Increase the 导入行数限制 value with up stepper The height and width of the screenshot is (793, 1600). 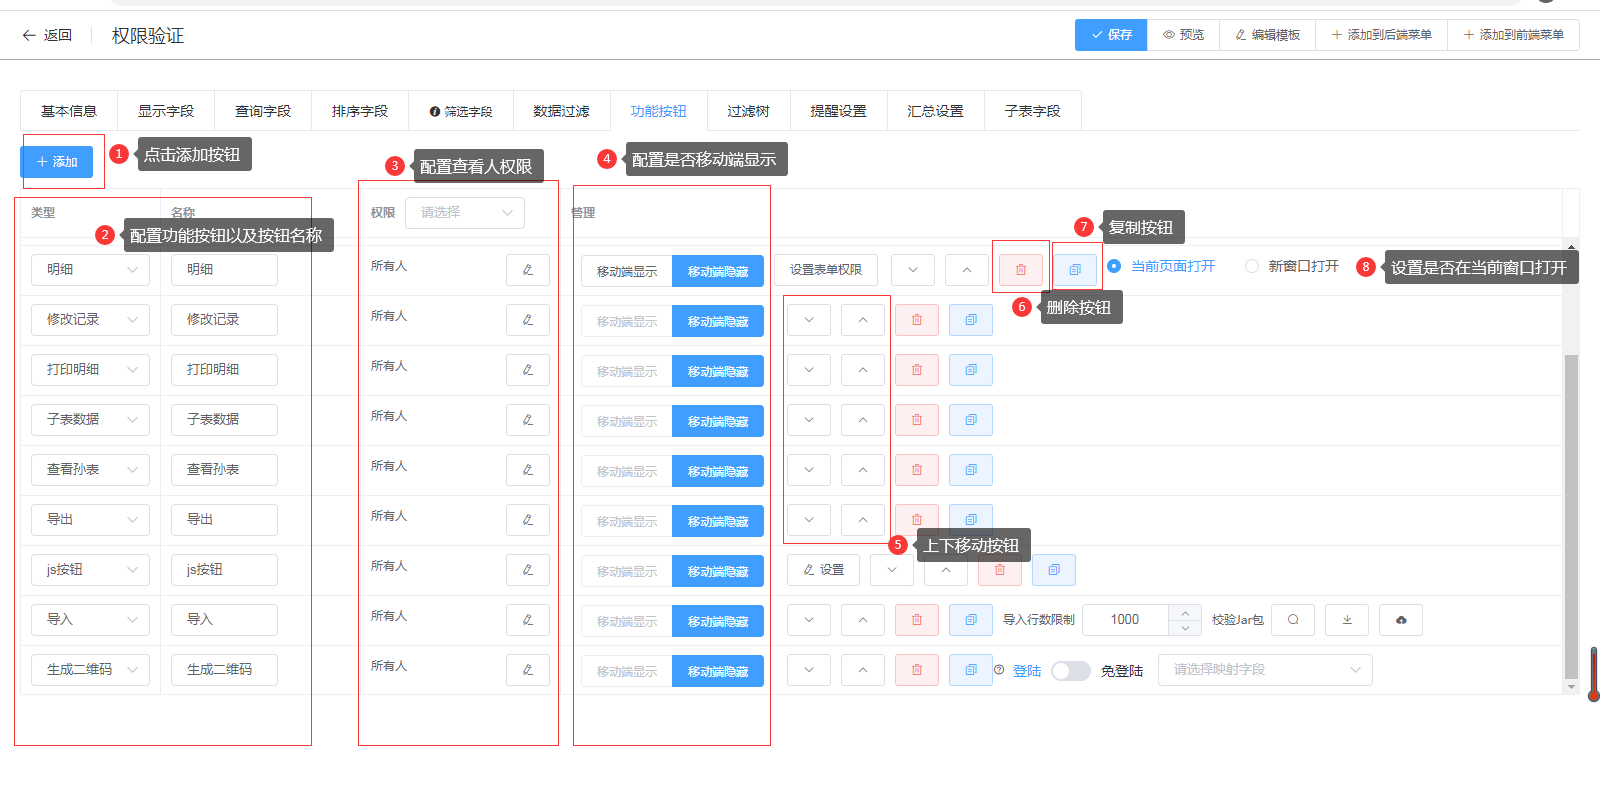[x=1185, y=613]
